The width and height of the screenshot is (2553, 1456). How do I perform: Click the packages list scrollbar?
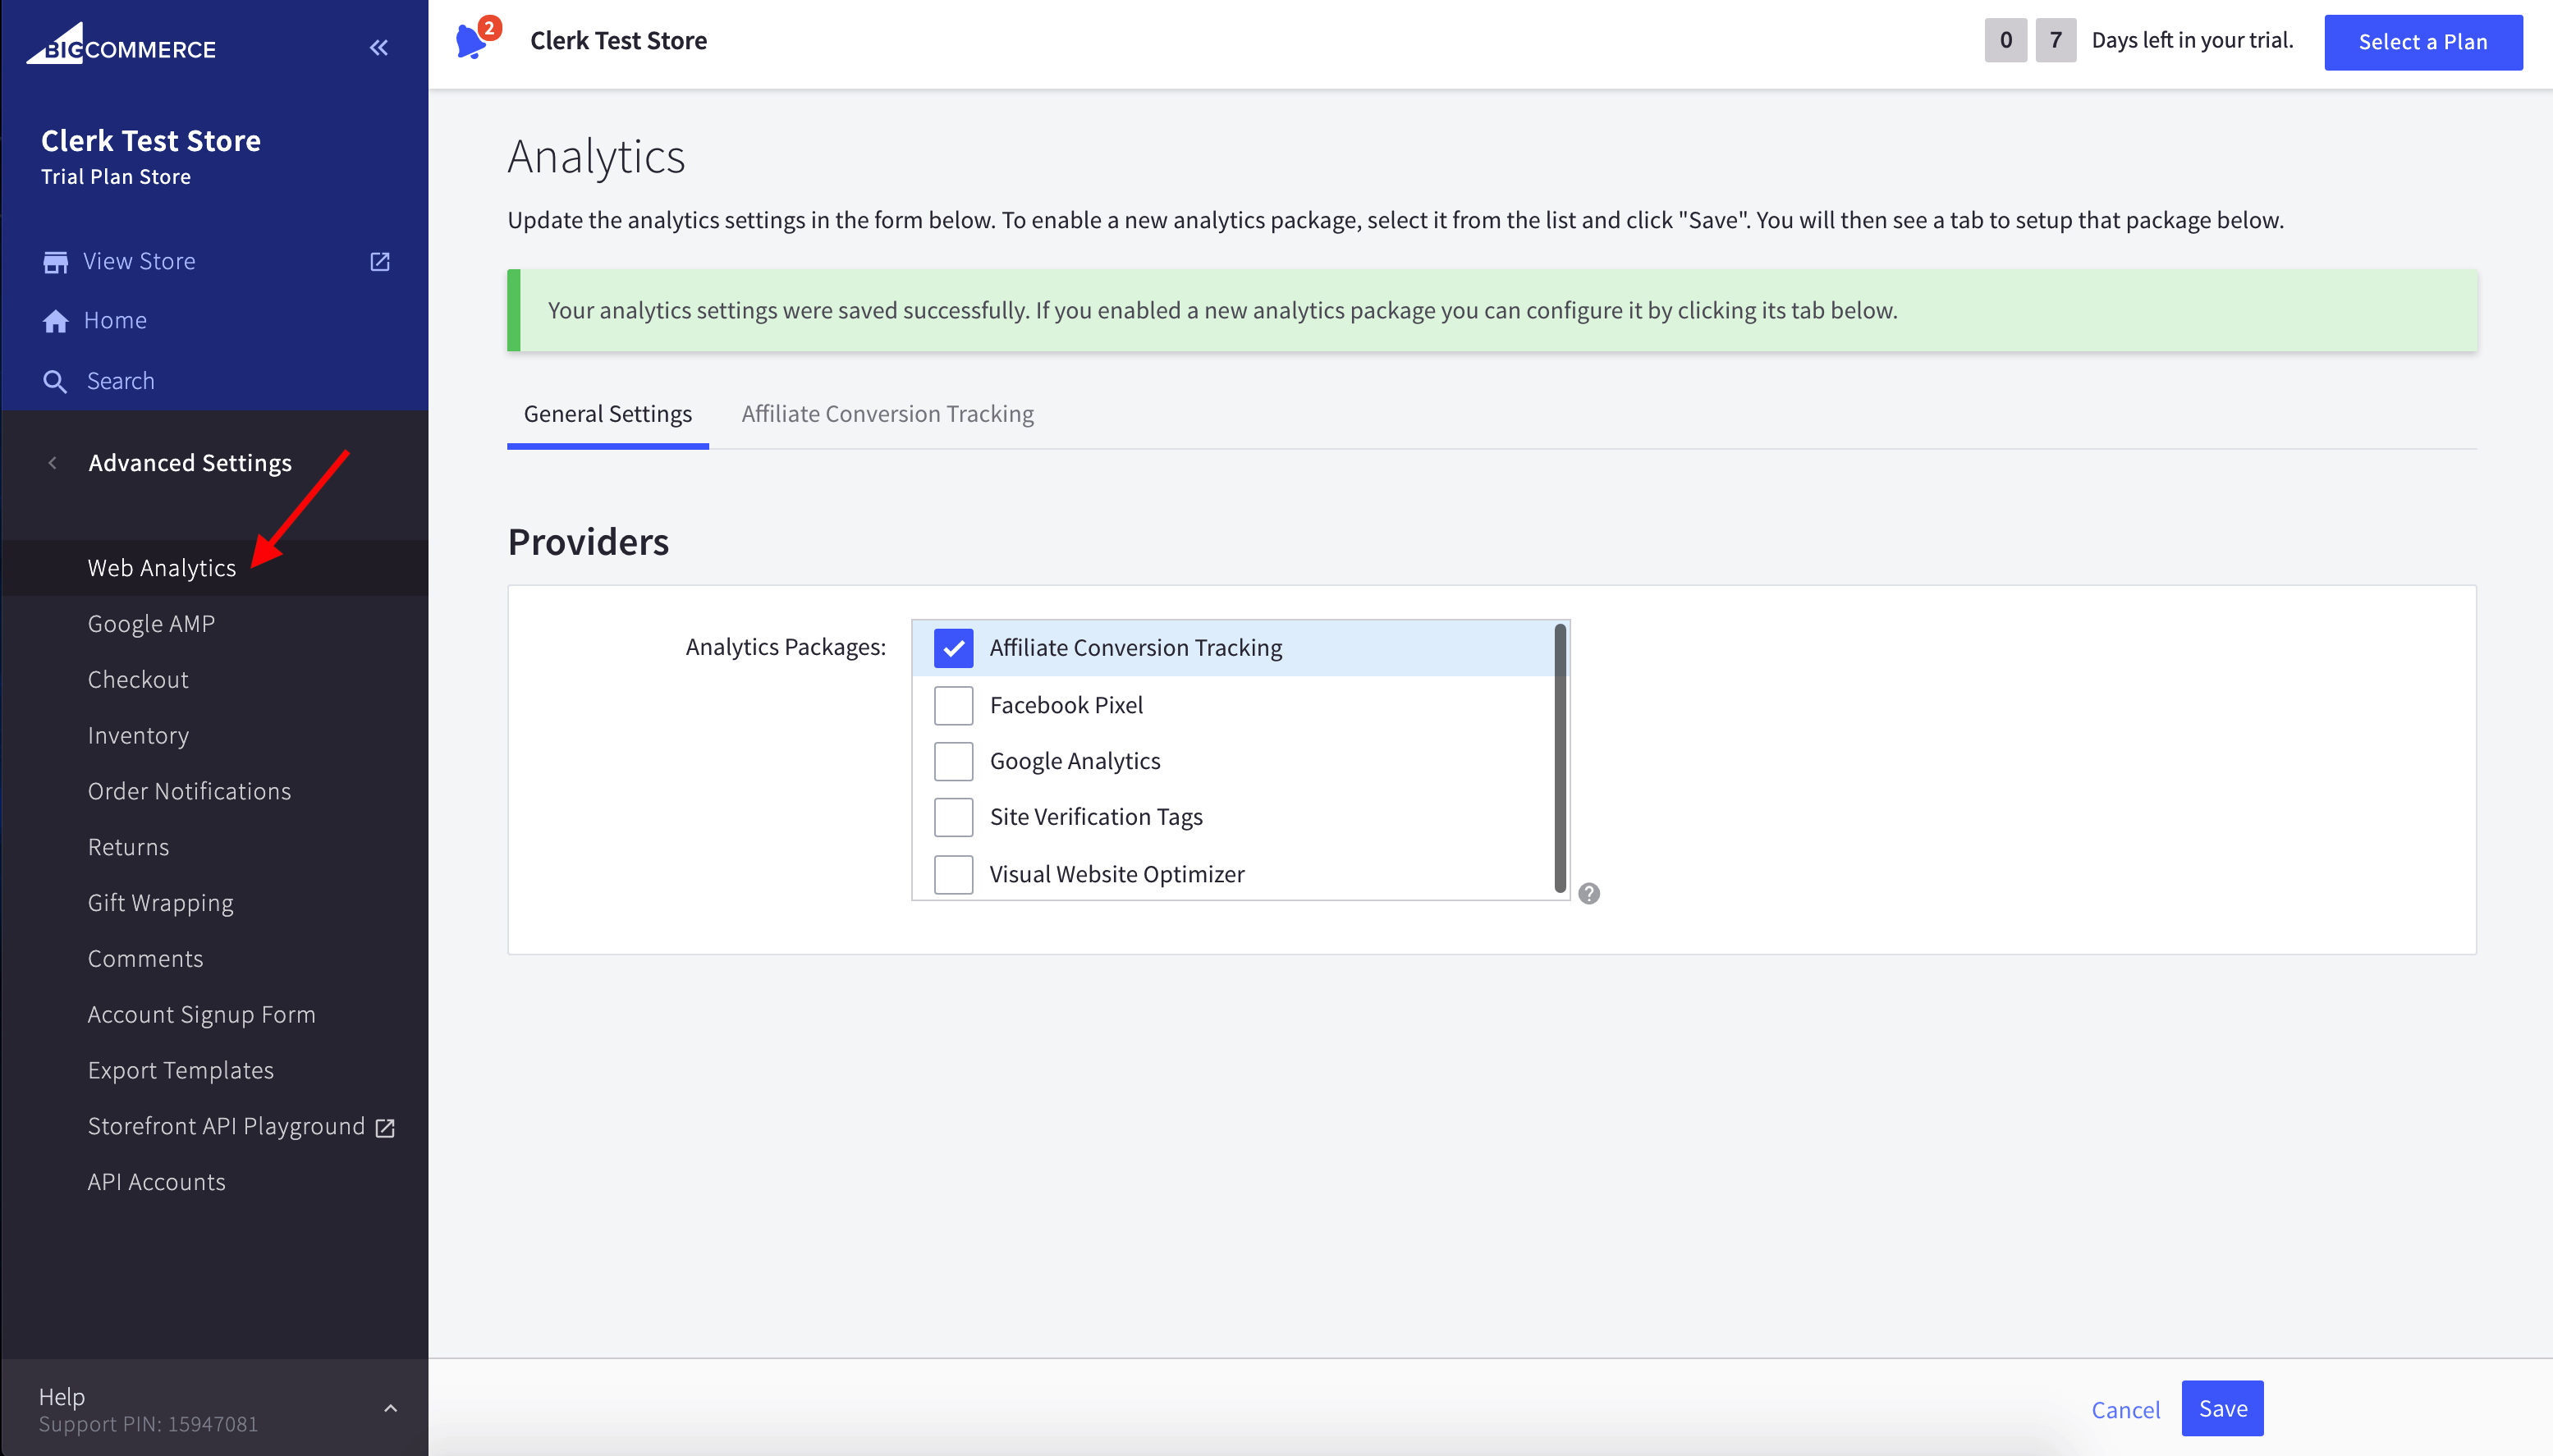tap(1559, 760)
